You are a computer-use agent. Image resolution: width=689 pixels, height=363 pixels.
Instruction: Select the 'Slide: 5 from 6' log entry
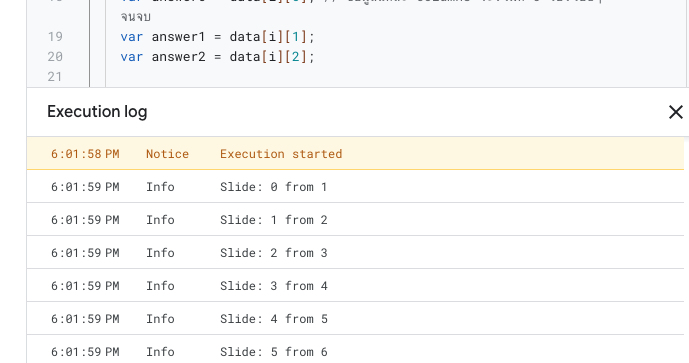355,351
